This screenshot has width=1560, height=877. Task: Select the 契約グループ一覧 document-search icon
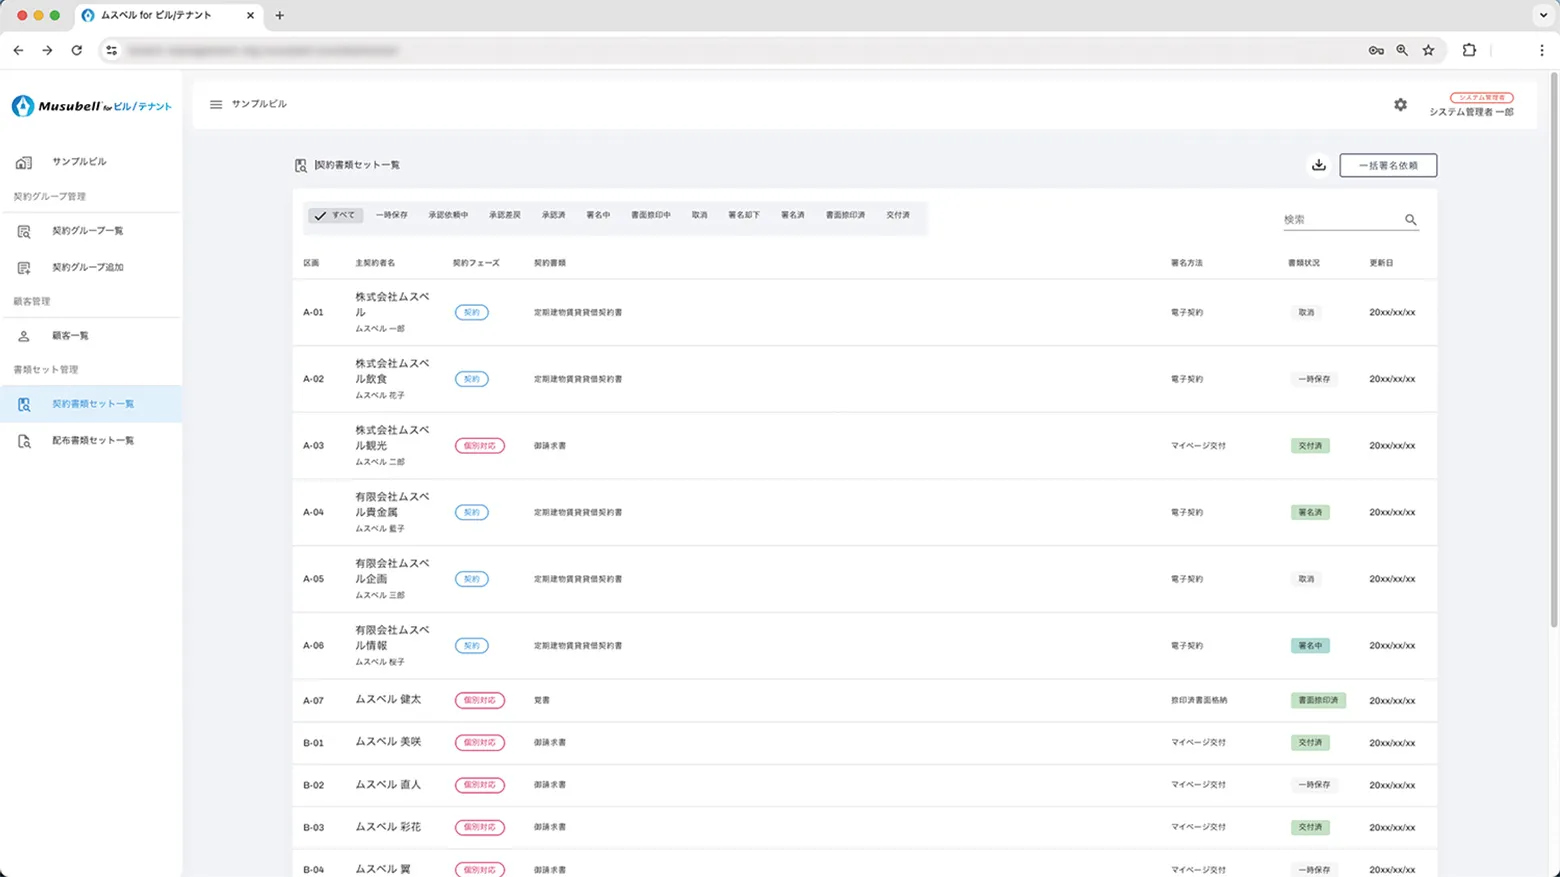[x=22, y=231]
